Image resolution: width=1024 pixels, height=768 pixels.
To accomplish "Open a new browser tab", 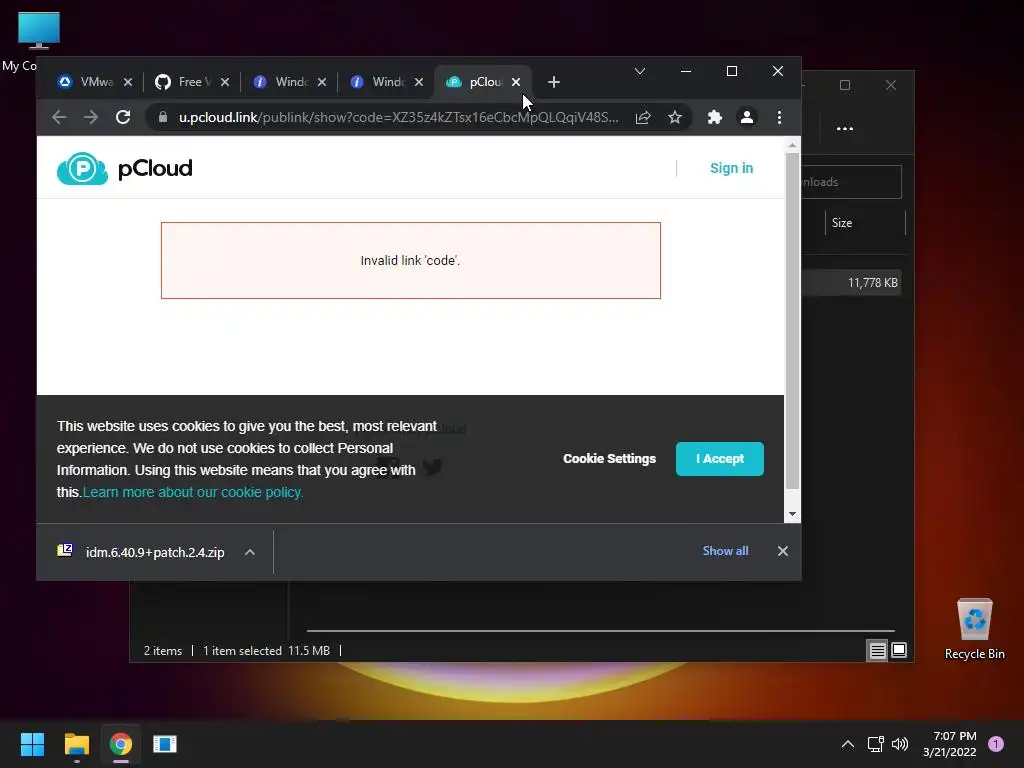I will click(554, 82).
